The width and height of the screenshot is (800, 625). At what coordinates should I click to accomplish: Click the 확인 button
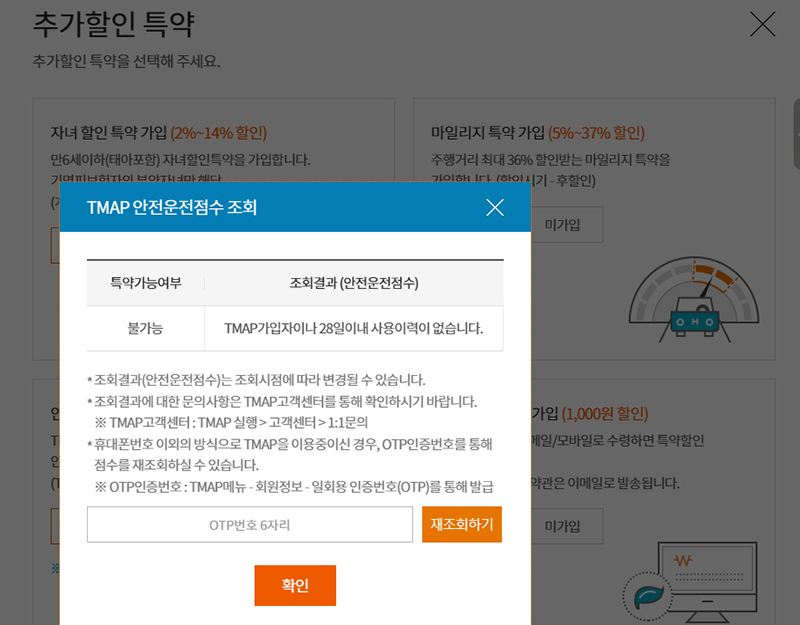tap(295, 585)
